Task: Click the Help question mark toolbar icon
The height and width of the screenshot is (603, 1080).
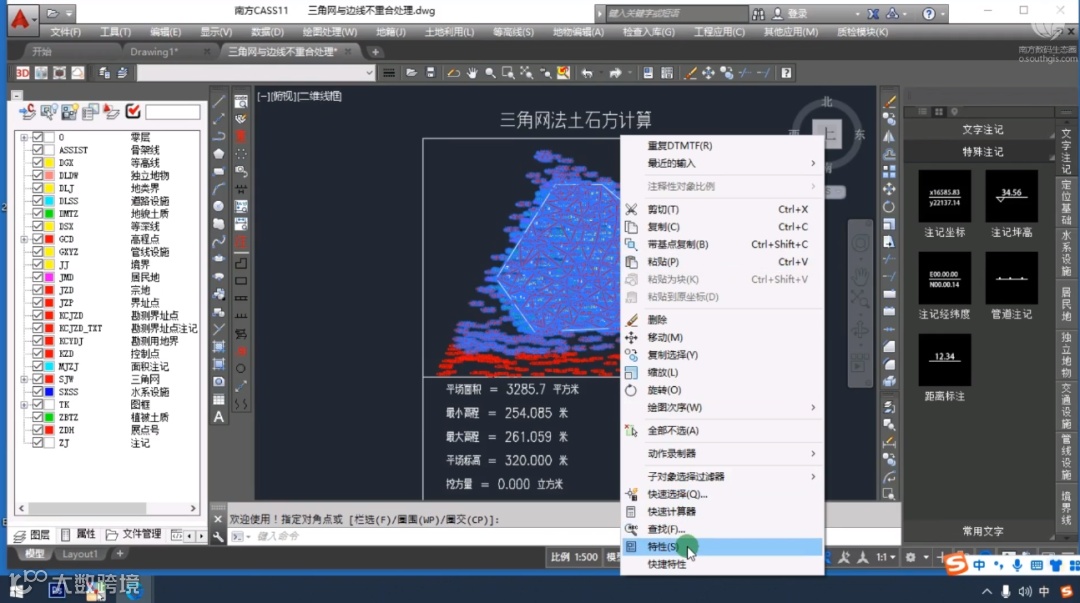Action: point(786,73)
